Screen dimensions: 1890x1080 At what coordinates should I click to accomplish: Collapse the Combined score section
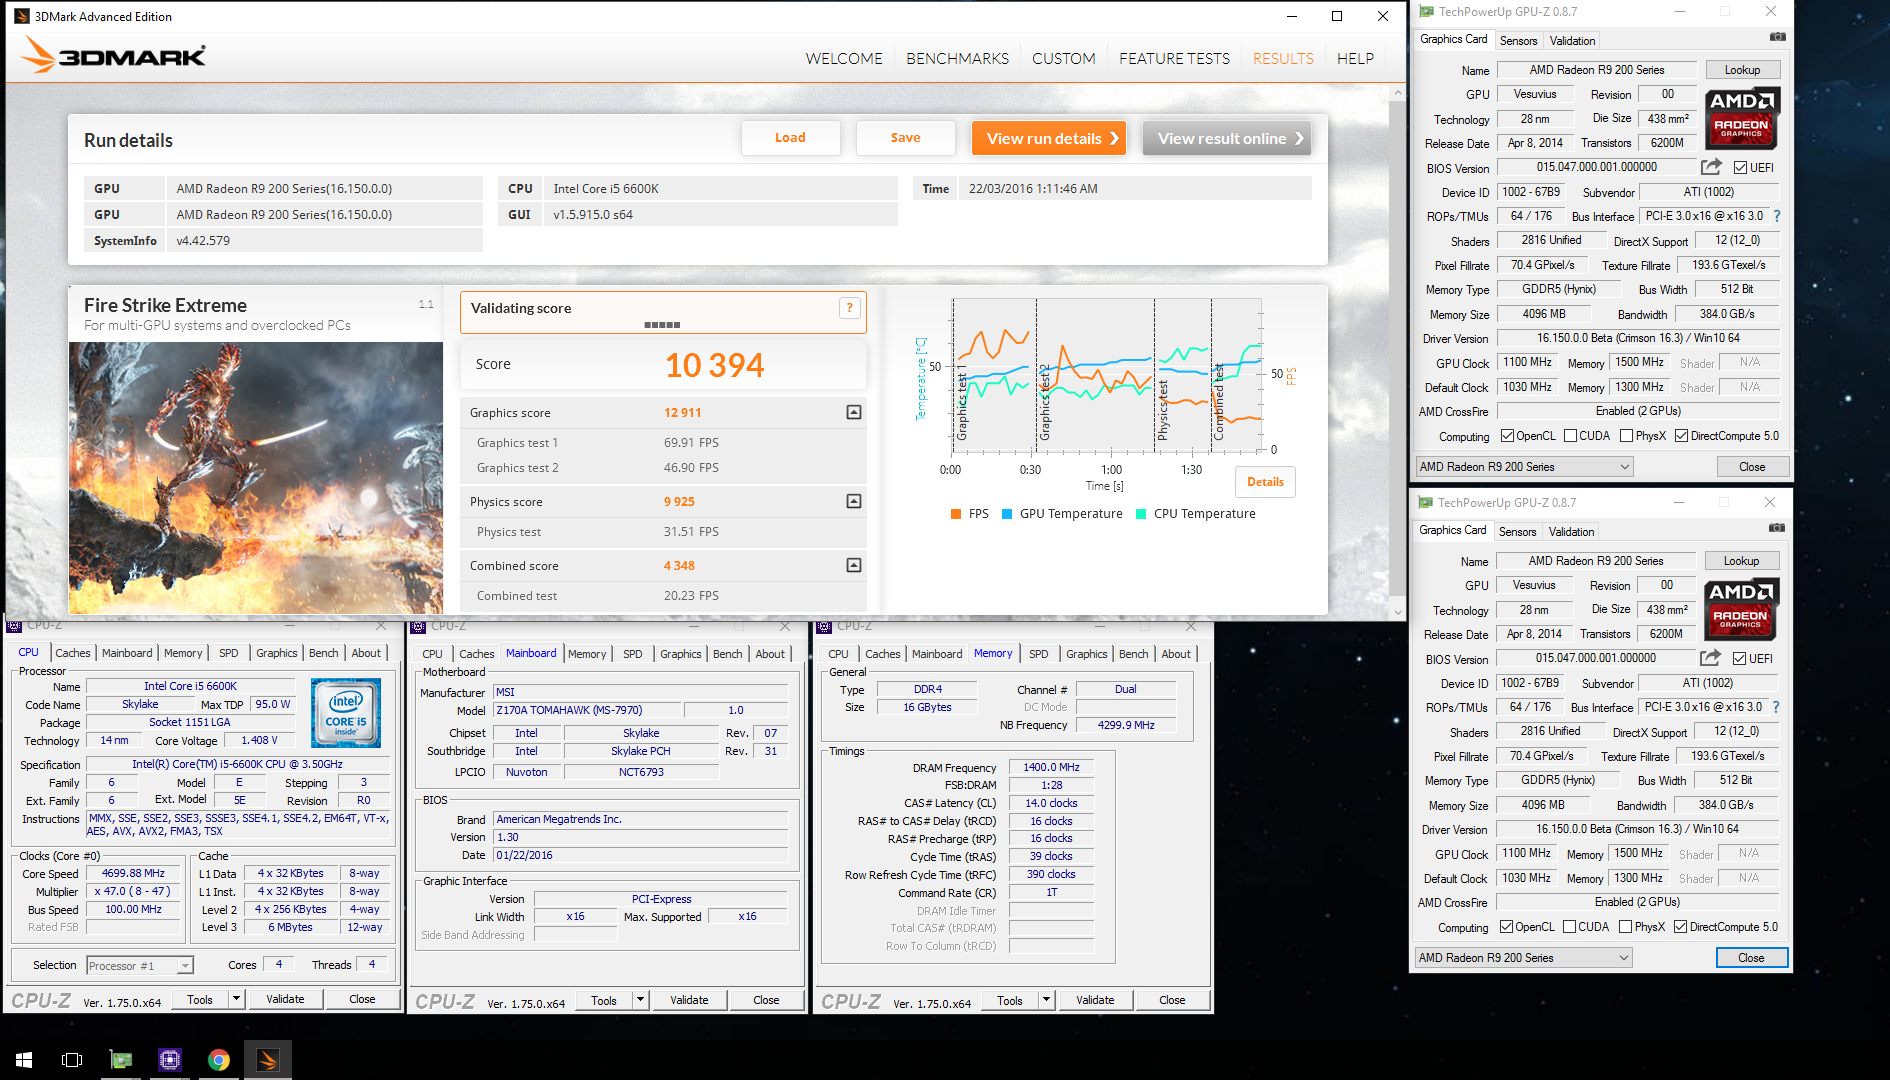pos(854,565)
